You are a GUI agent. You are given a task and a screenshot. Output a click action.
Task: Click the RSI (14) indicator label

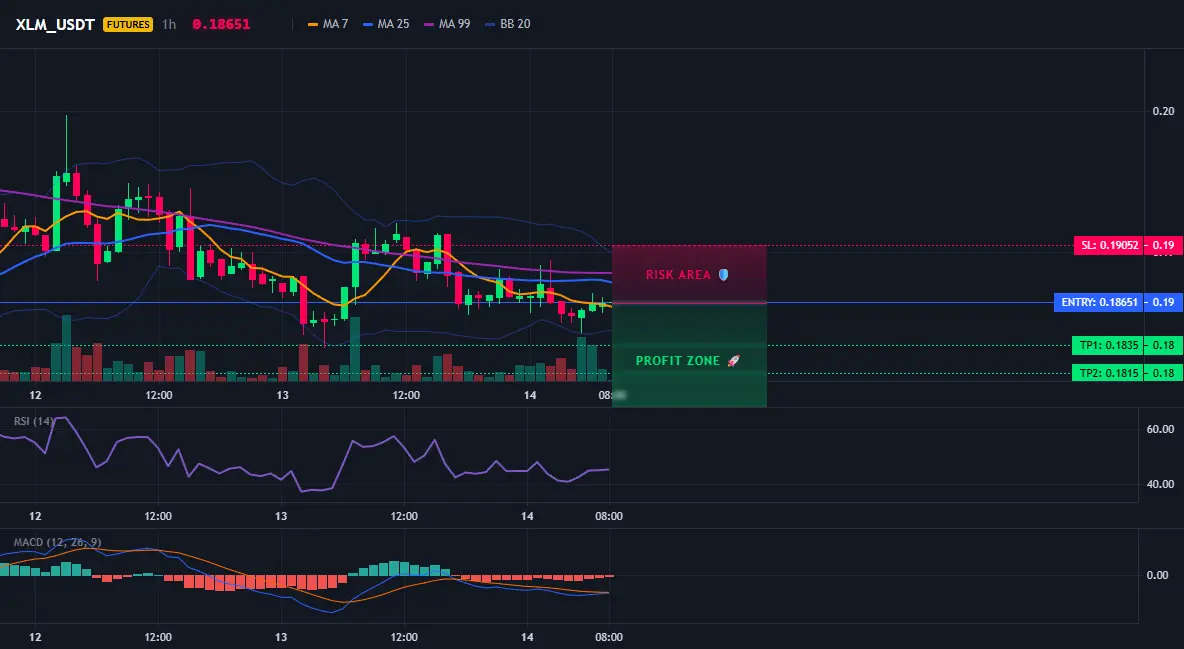33,421
